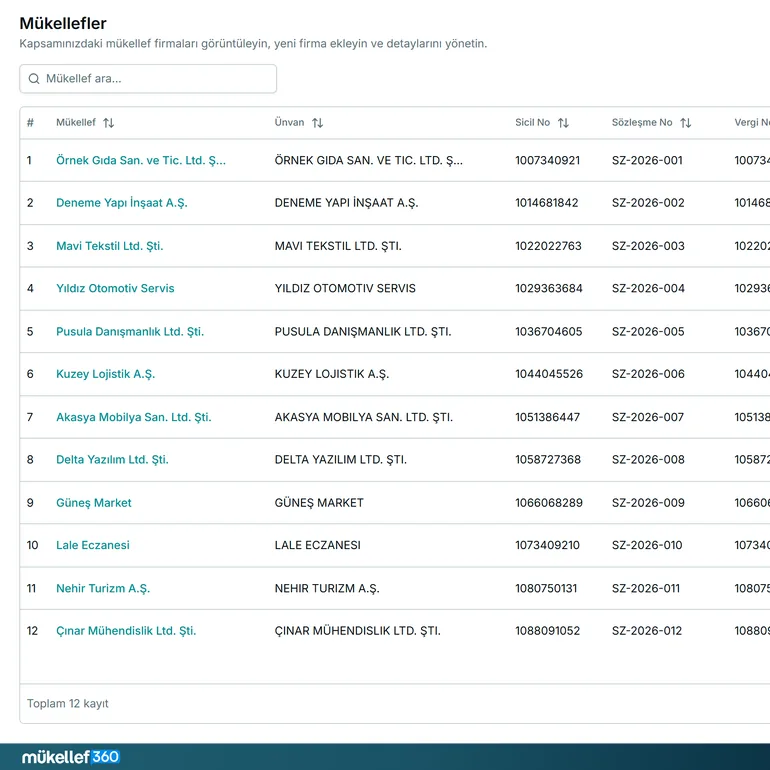Click the mükellef360 logo
770x770 pixels.
[x=71, y=757]
